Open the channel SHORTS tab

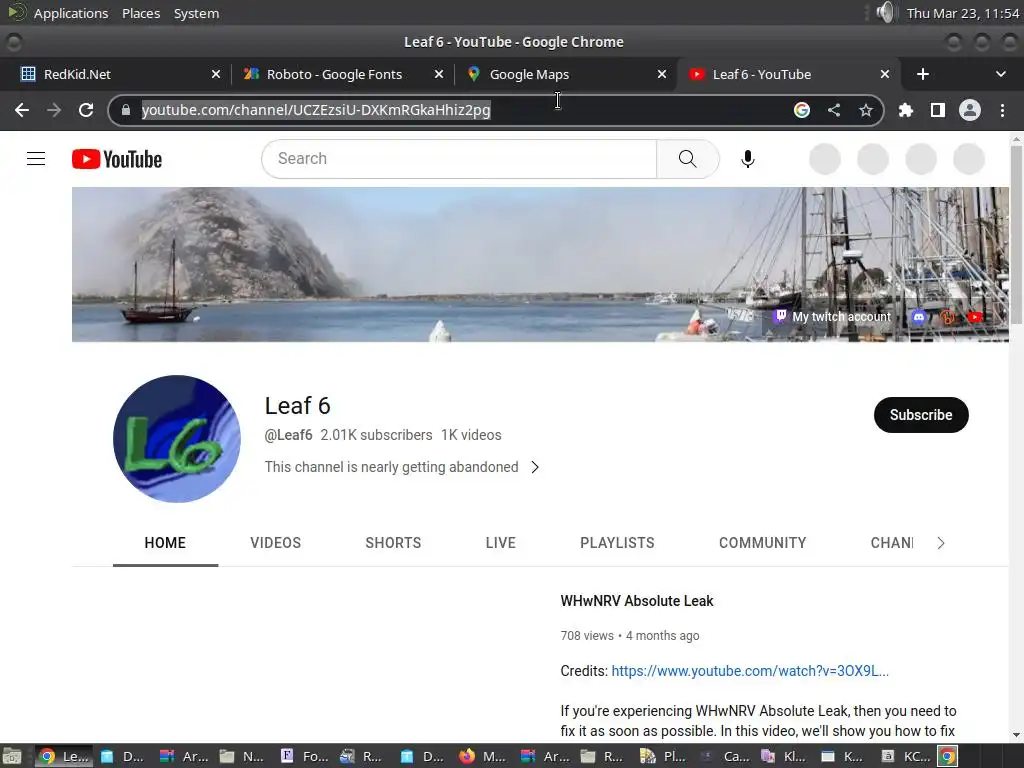tap(393, 543)
